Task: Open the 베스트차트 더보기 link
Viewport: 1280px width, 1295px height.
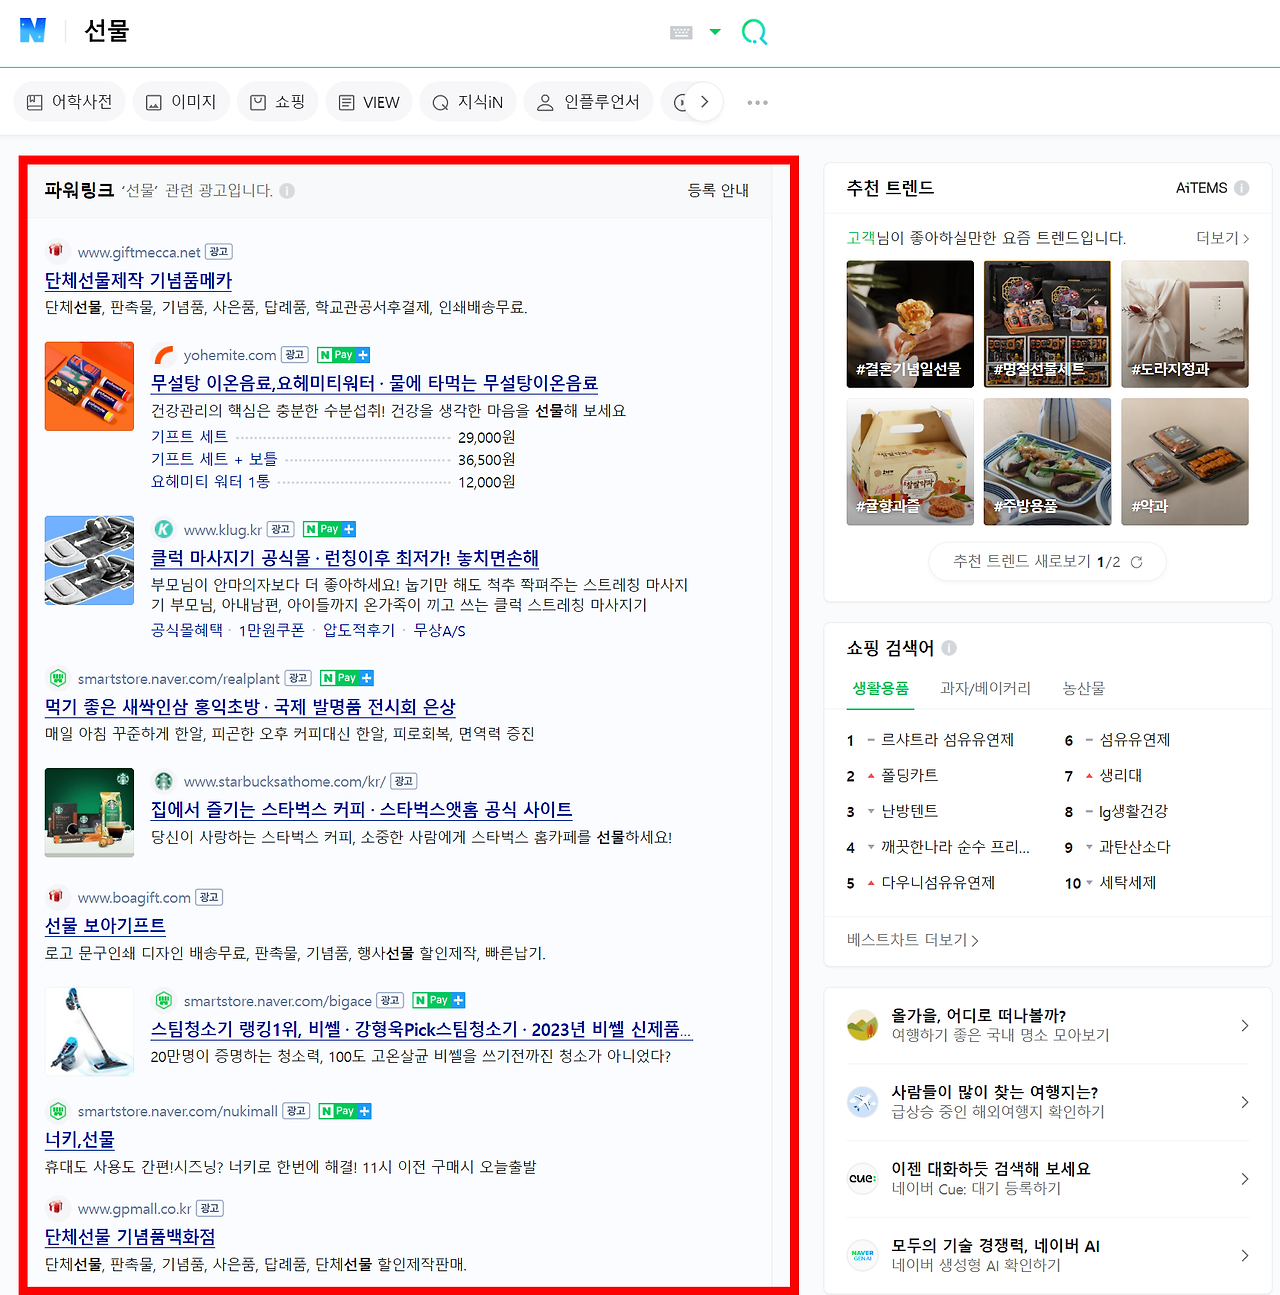Action: point(913,940)
